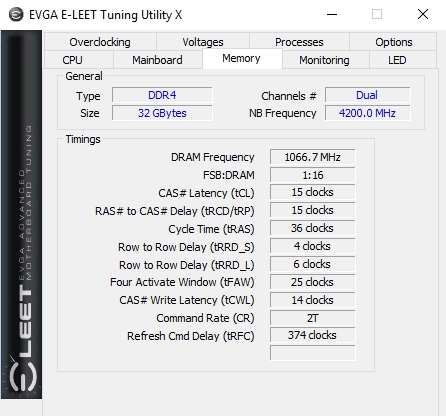Click the memory Type field showing DDR4
Image resolution: width=446 pixels, height=416 pixels.
coord(162,95)
